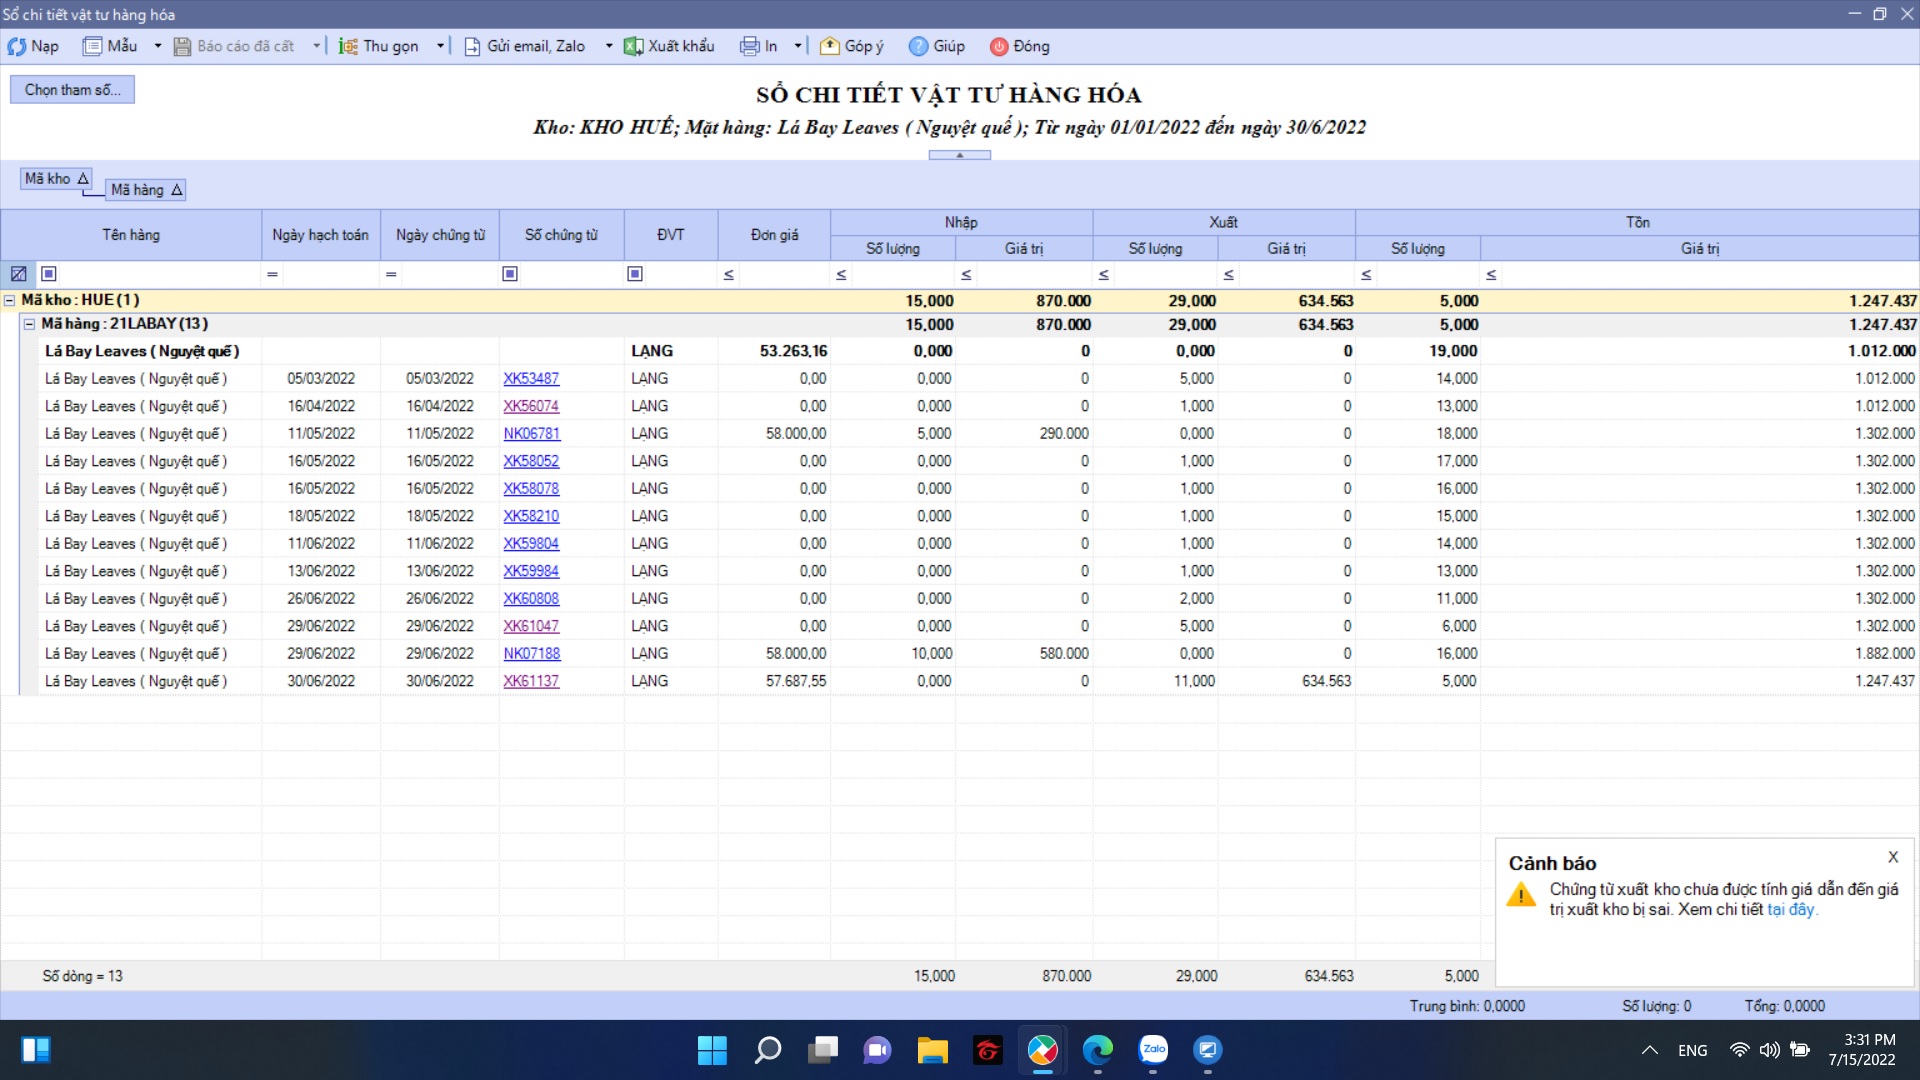1920x1080 pixels.
Task: Open voucher XK58078
Action: pos(531,489)
